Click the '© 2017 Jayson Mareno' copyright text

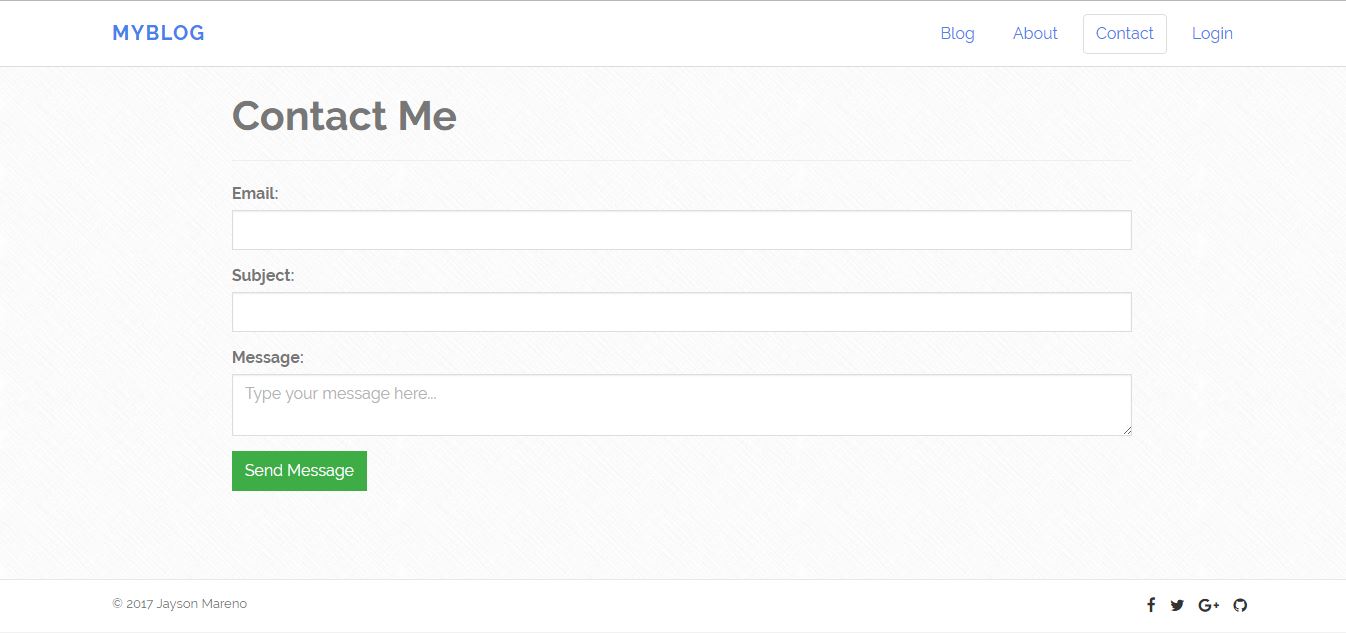pos(180,604)
